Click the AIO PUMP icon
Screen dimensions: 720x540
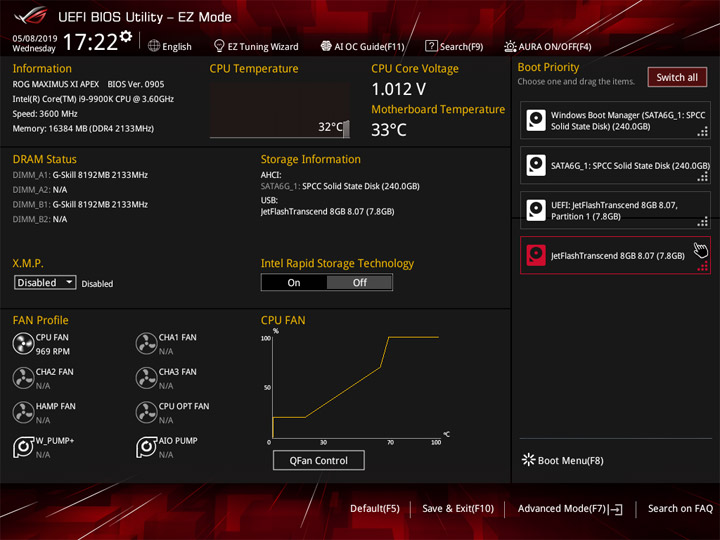[x=146, y=447]
